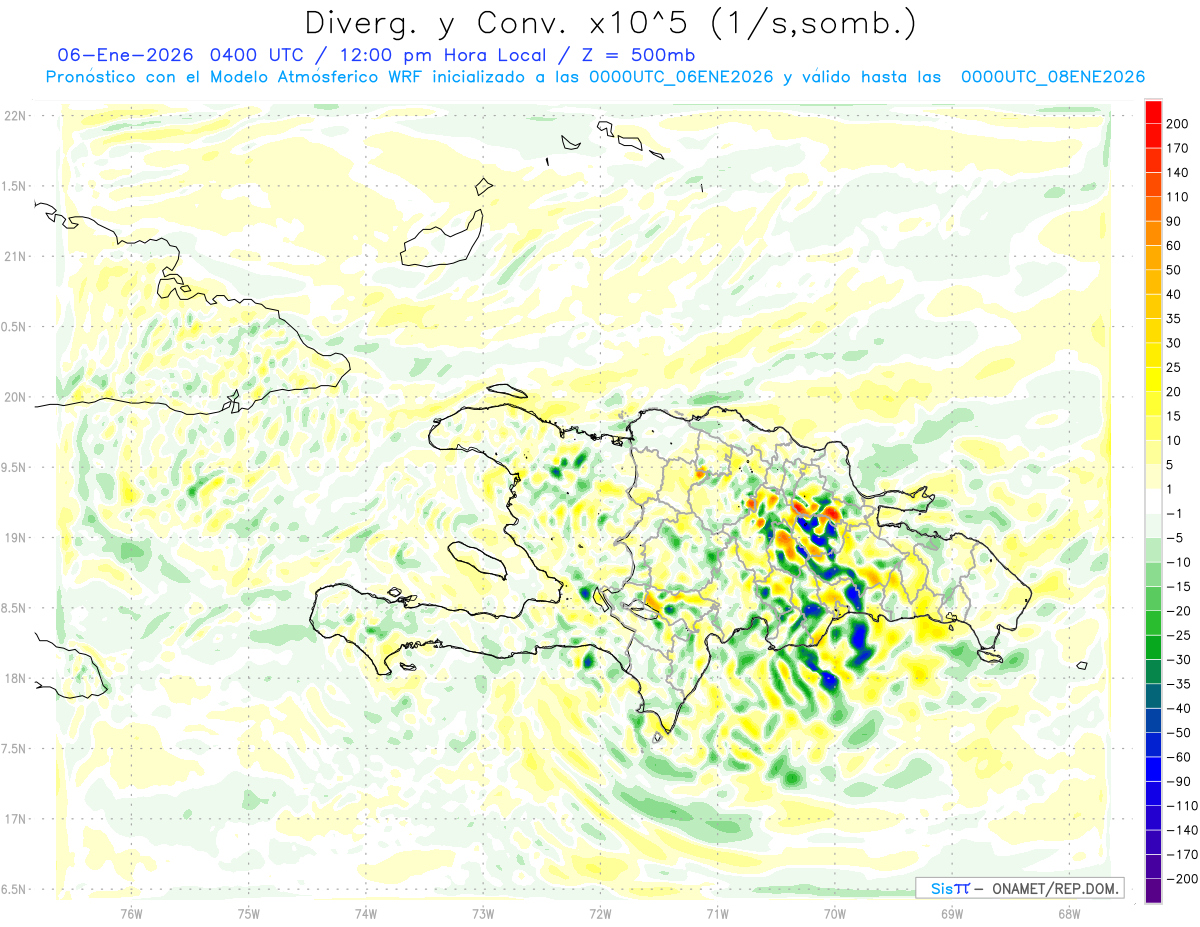Viewport: 1200px width, 927px height.
Task: Click the colorbar value '-170'
Action: [1182, 855]
